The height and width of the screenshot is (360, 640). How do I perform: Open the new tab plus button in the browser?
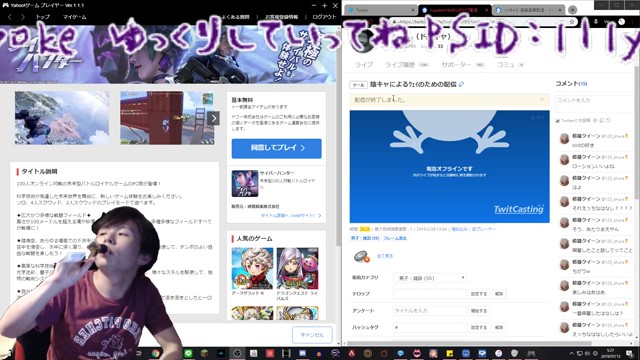pyautogui.click(x=573, y=10)
